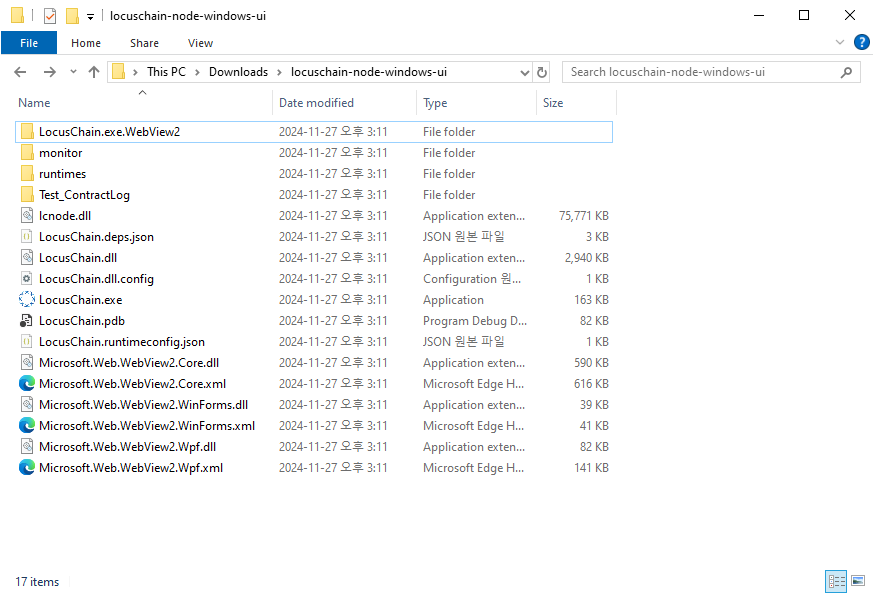Viewport: 874px width, 594px height.
Task: Expand the chevron after This PC
Action: [197, 72]
